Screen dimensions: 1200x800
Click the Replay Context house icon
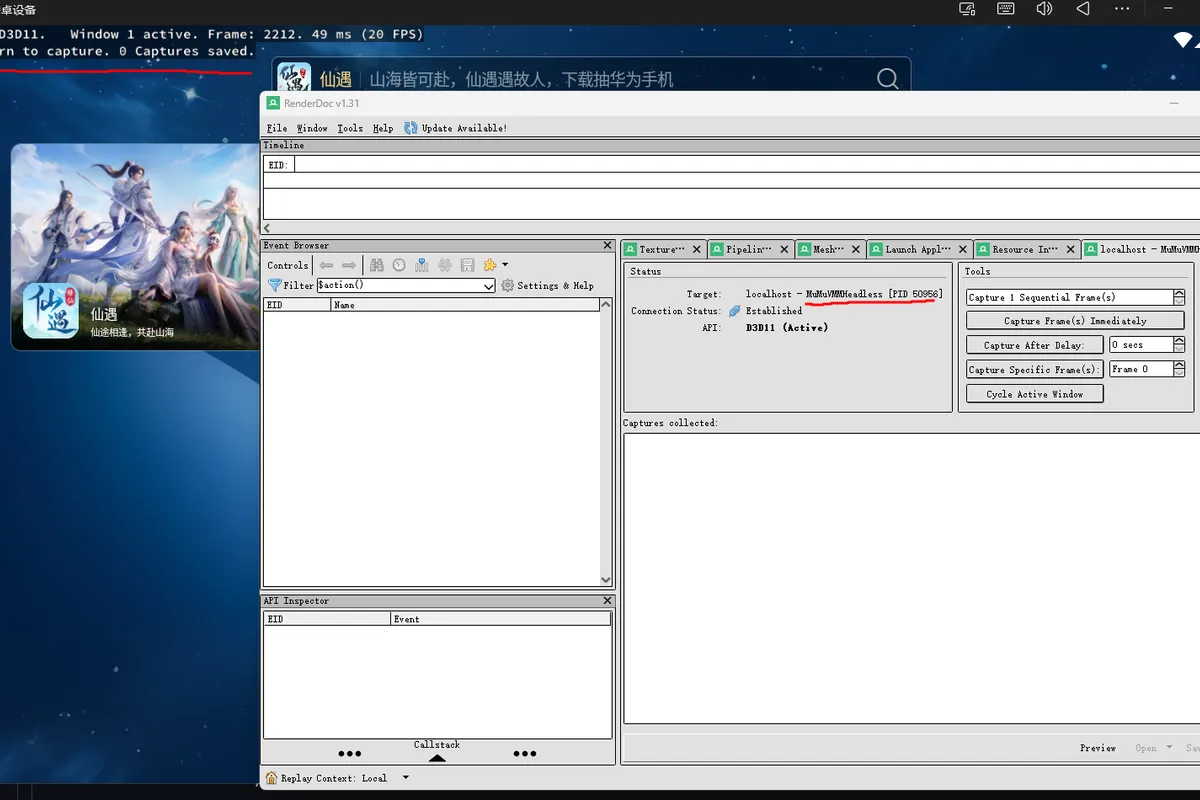click(x=272, y=778)
